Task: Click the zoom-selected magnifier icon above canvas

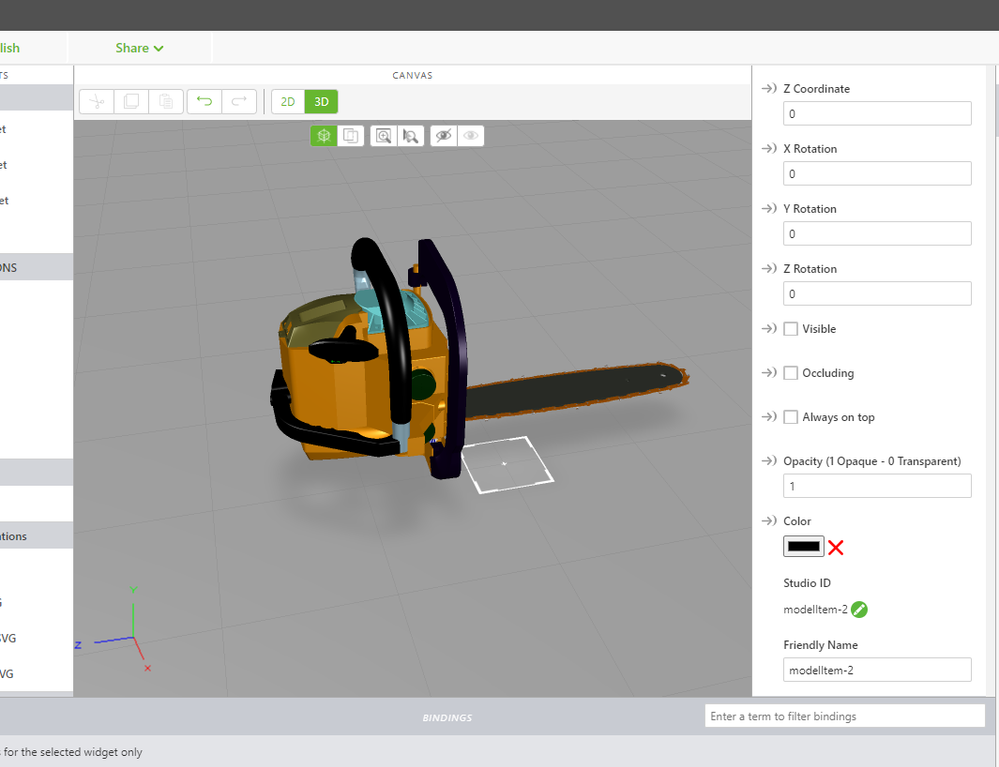Action: (x=410, y=135)
